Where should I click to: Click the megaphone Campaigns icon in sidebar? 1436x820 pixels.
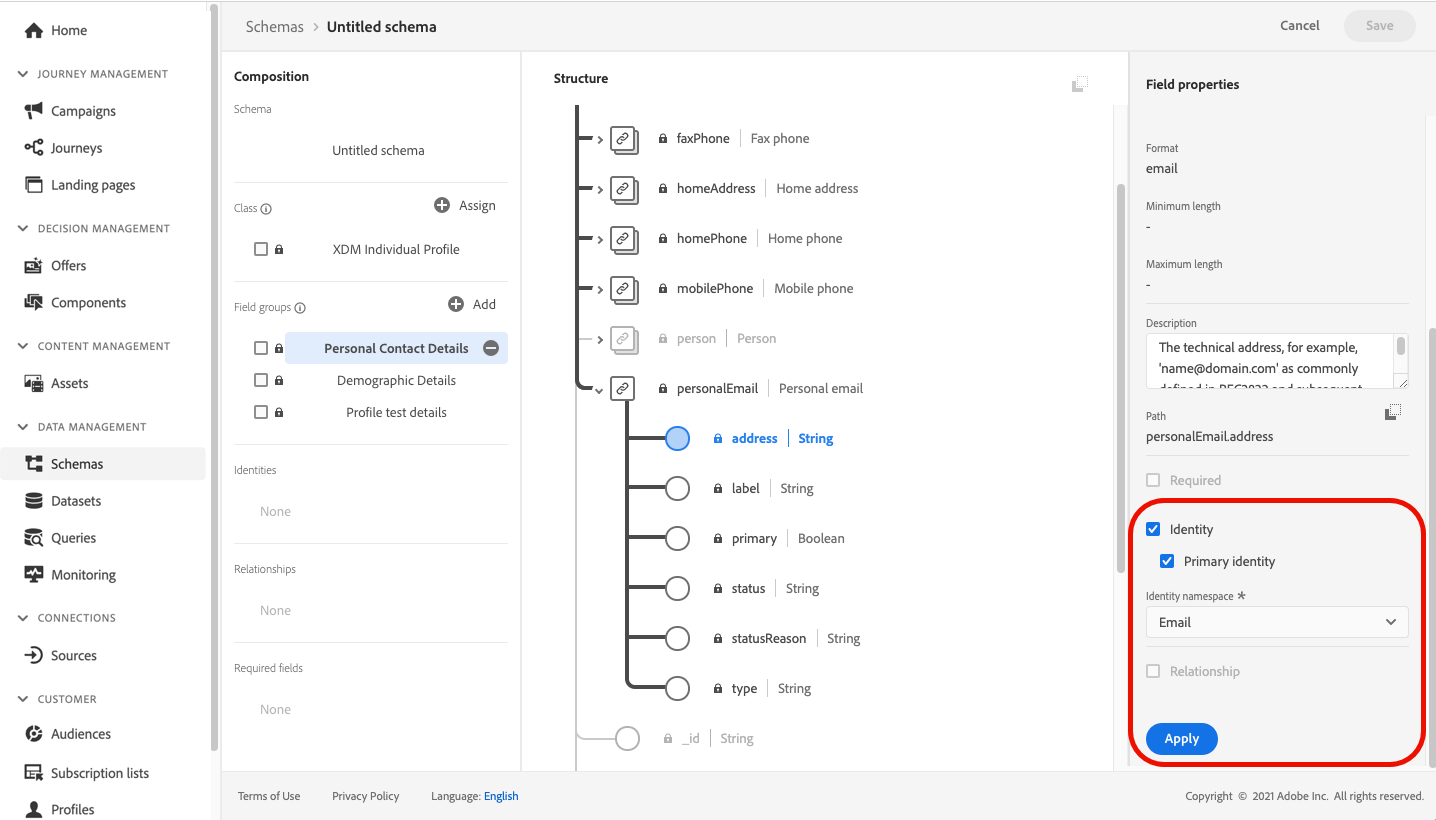click(x=34, y=111)
